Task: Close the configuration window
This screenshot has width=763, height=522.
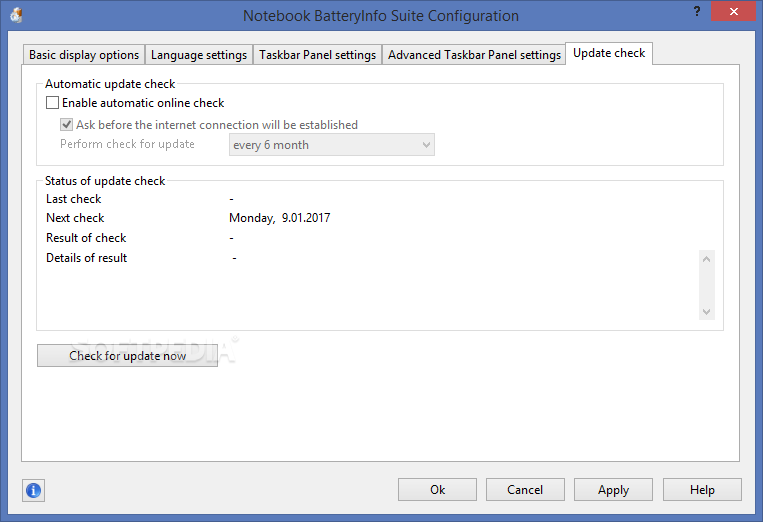Action: pos(733,12)
